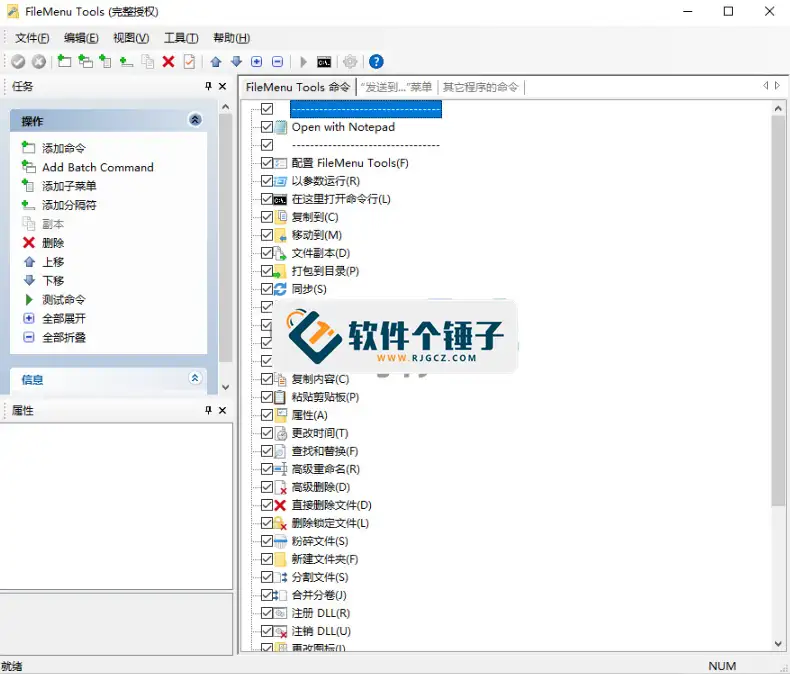Image resolution: width=790 pixels, height=674 pixels.
Task: Click tab scroll left arrow
Action: [x=765, y=86]
